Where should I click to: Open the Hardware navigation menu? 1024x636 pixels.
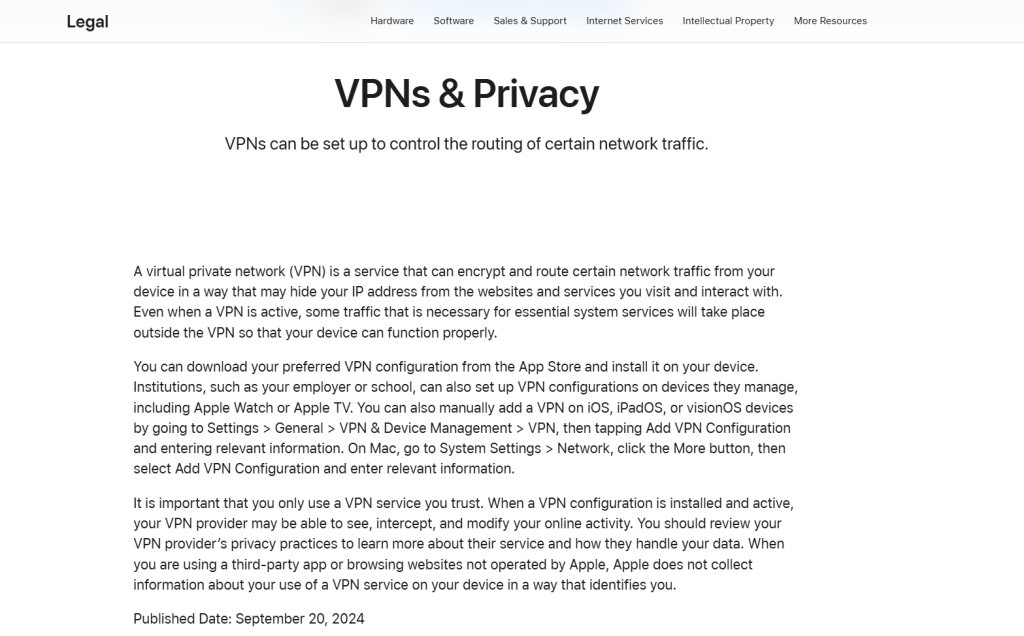(392, 20)
